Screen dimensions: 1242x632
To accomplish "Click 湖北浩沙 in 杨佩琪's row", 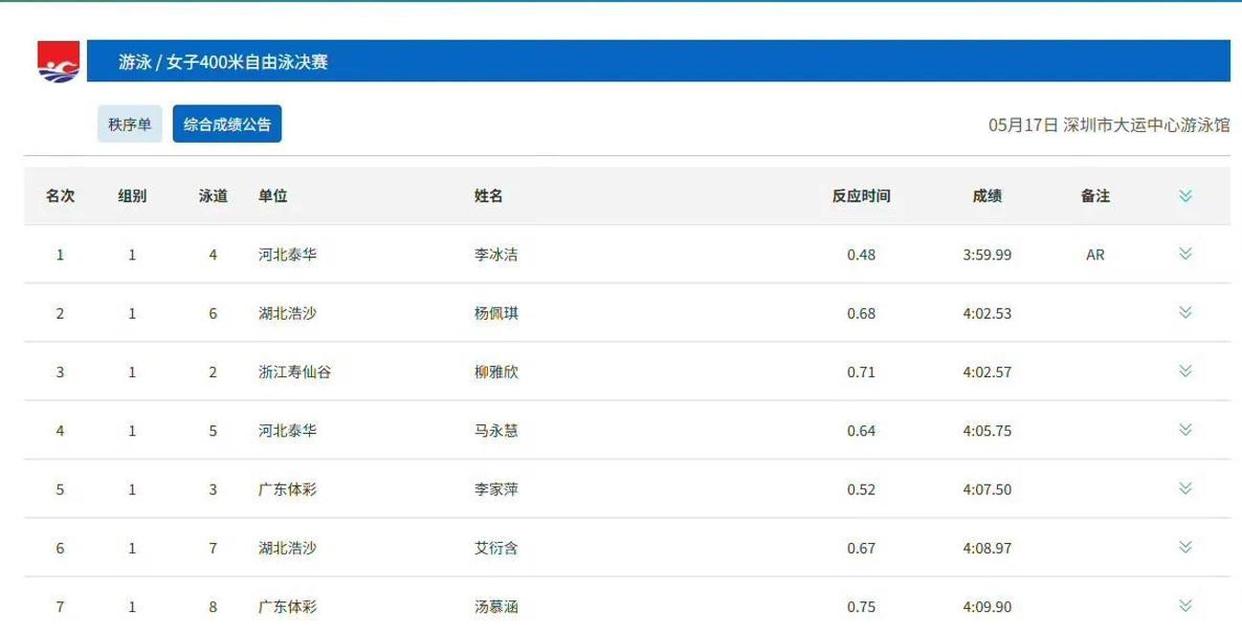I will (x=287, y=313).
